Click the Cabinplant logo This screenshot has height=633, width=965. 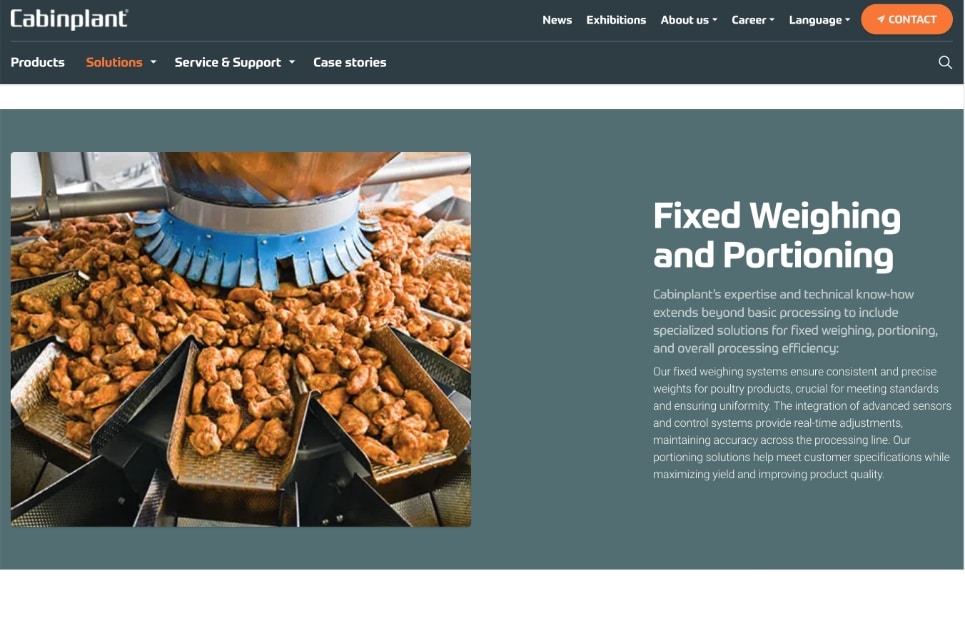click(69, 19)
